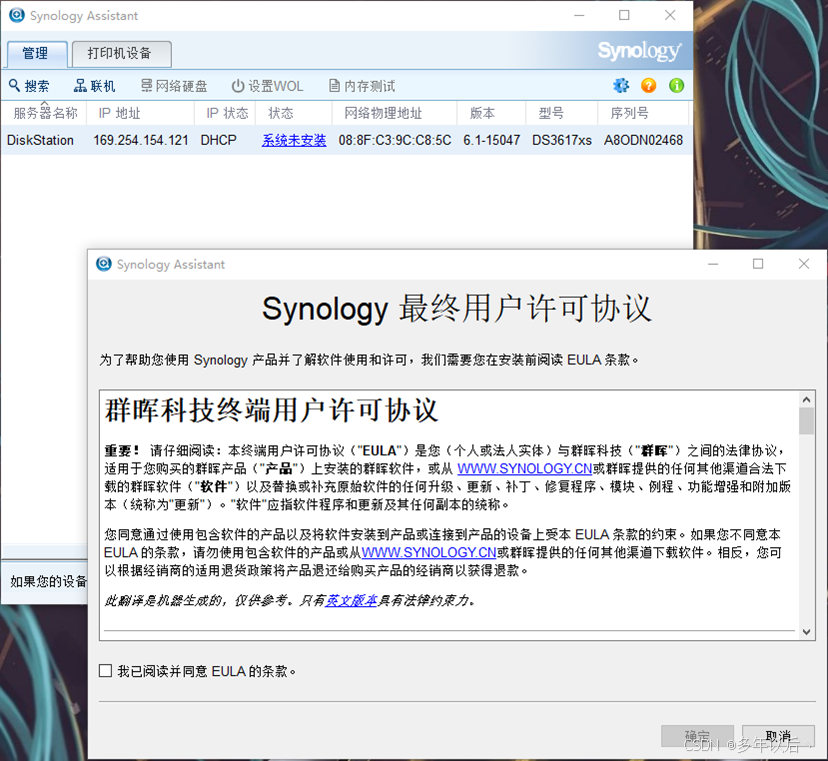Viewport: 828px width, 761px height.
Task: Click the 内存测试 memory test toolbar item
Action: click(362, 86)
